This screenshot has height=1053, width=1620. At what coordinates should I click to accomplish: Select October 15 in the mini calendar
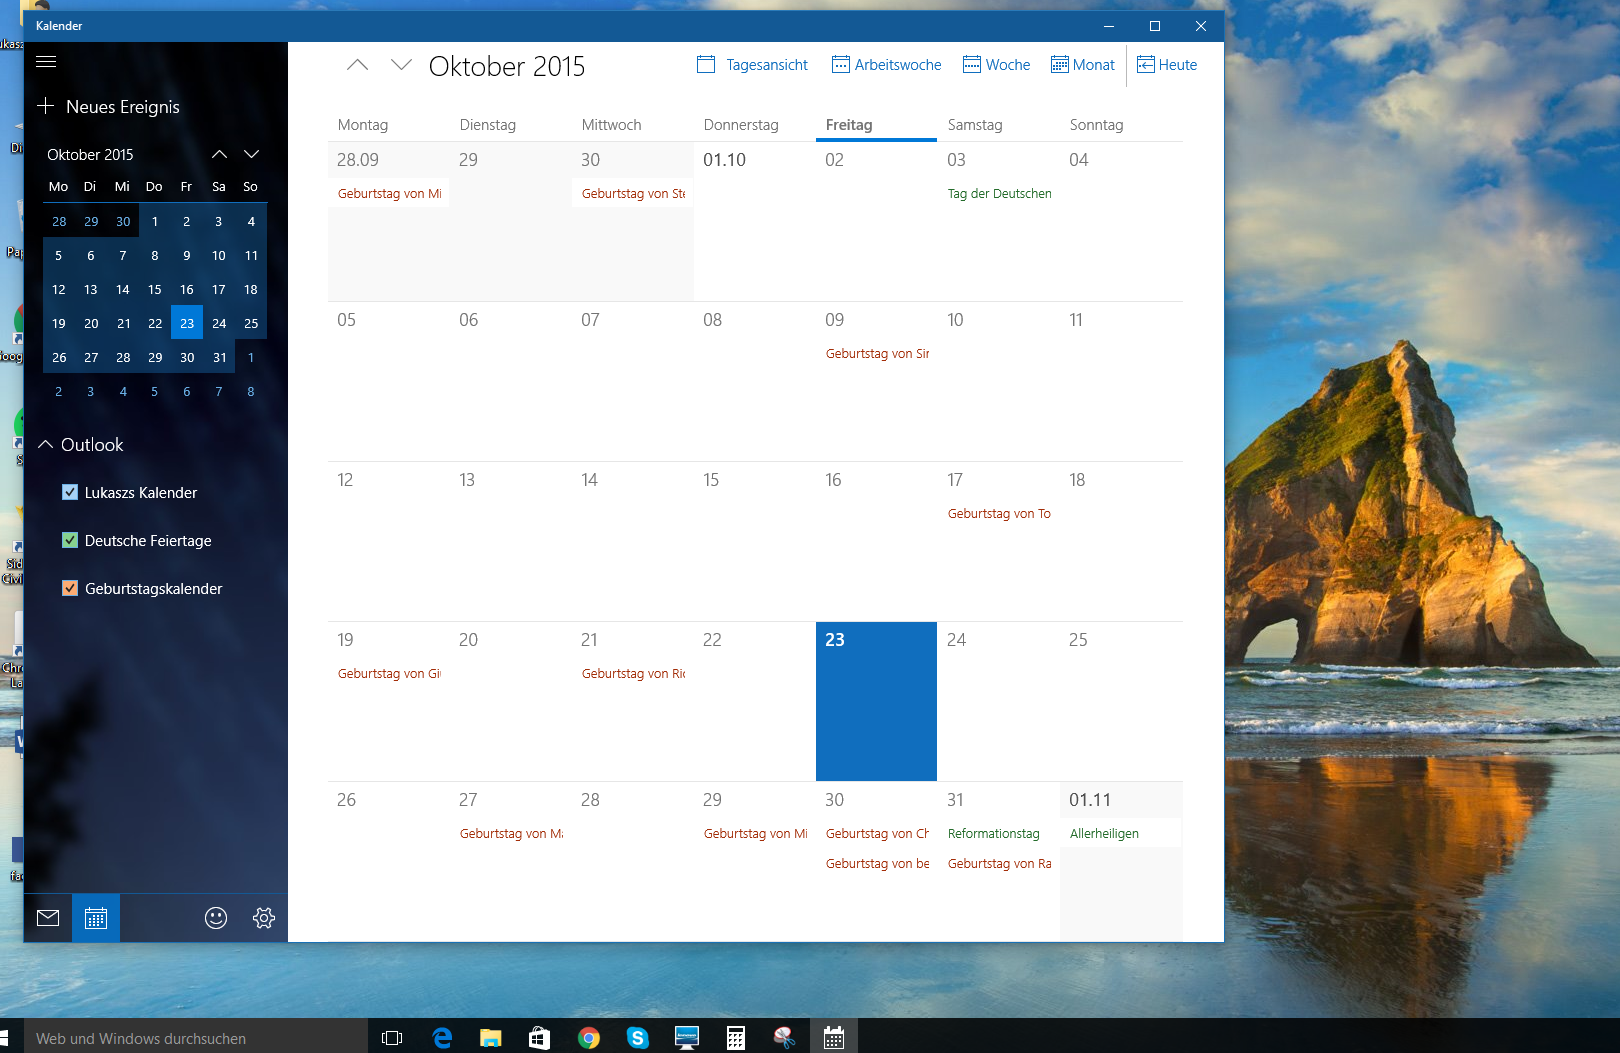coord(154,289)
